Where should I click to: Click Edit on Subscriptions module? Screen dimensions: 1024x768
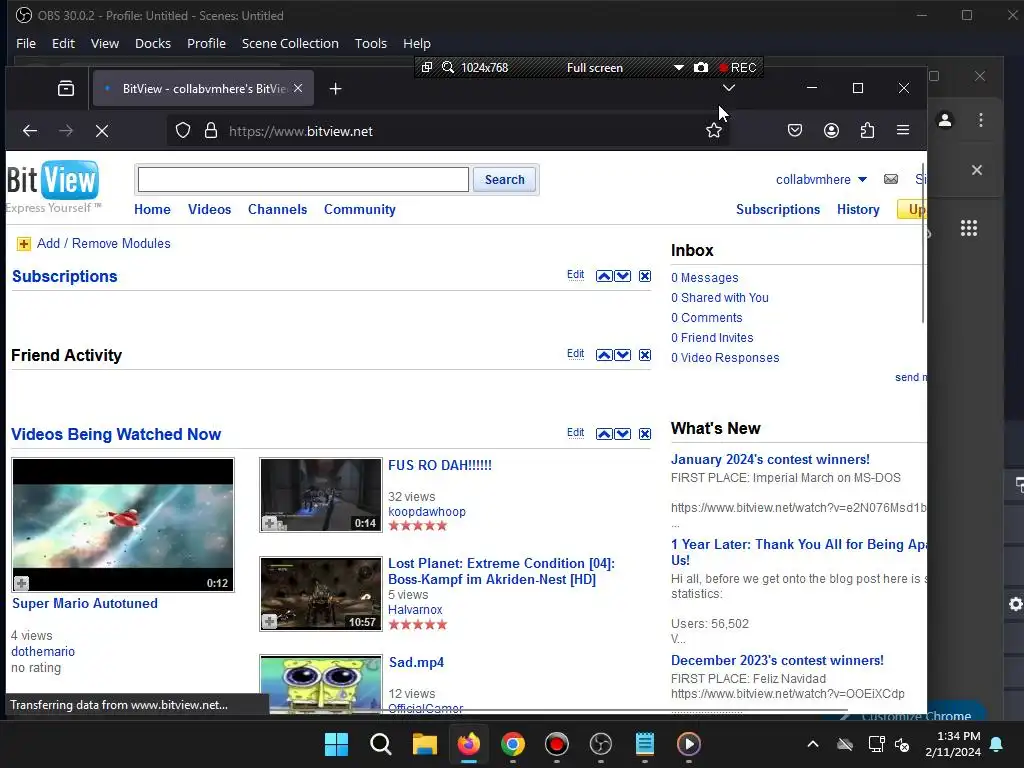(575, 274)
